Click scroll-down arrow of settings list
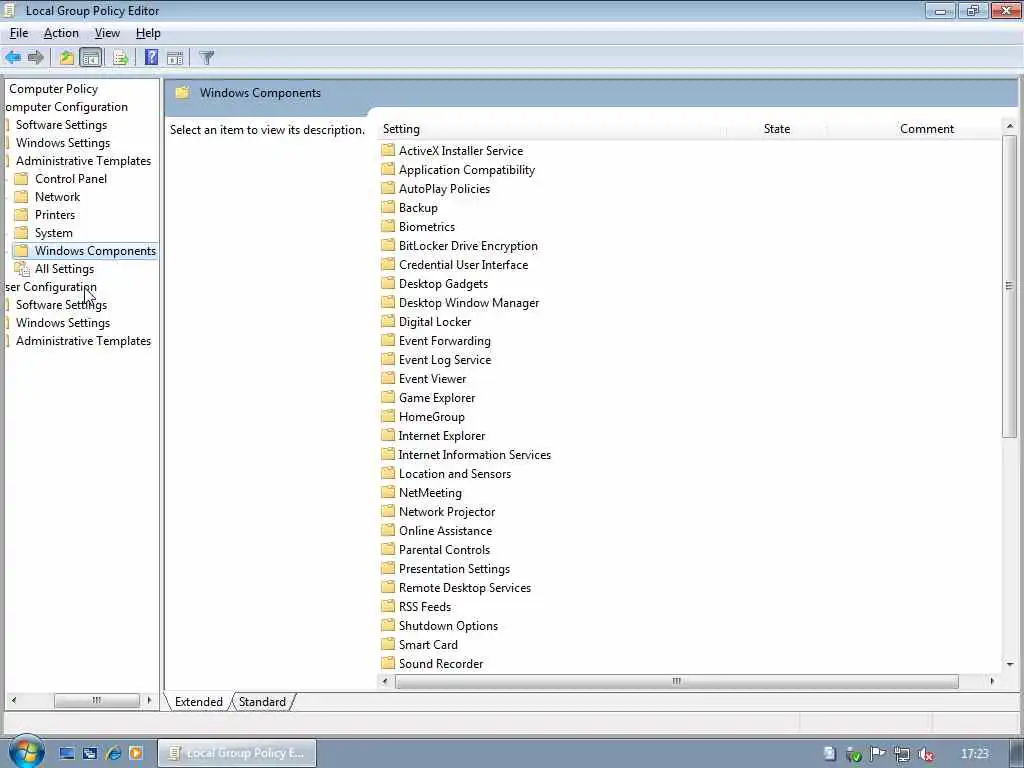 (x=1010, y=664)
